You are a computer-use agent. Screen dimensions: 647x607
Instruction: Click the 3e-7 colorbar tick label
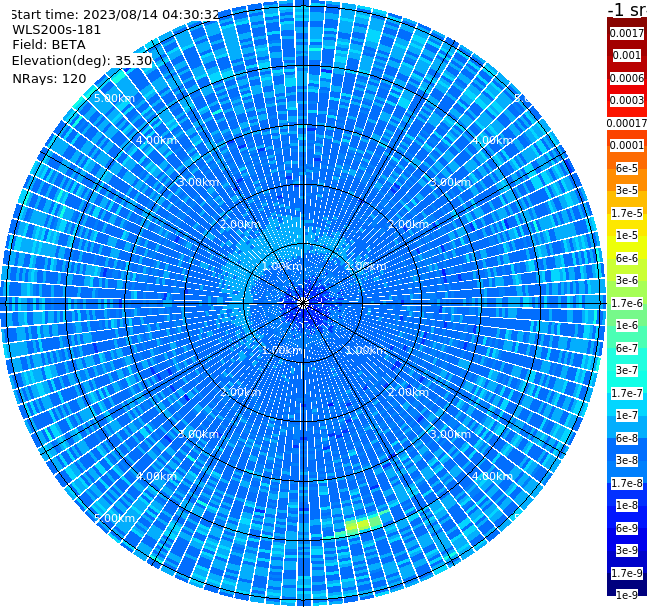point(627,370)
